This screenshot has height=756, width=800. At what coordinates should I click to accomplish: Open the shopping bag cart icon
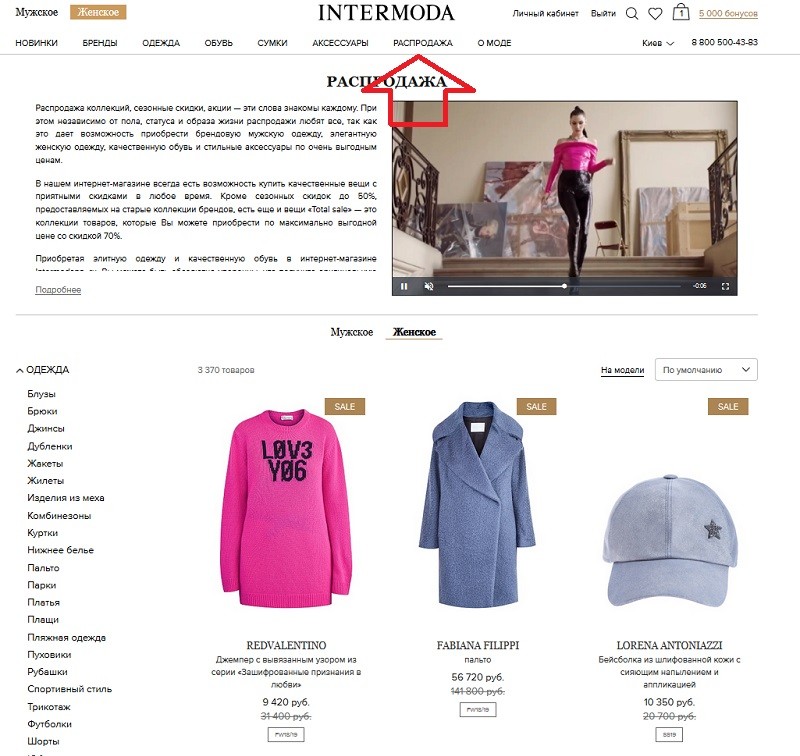681,12
